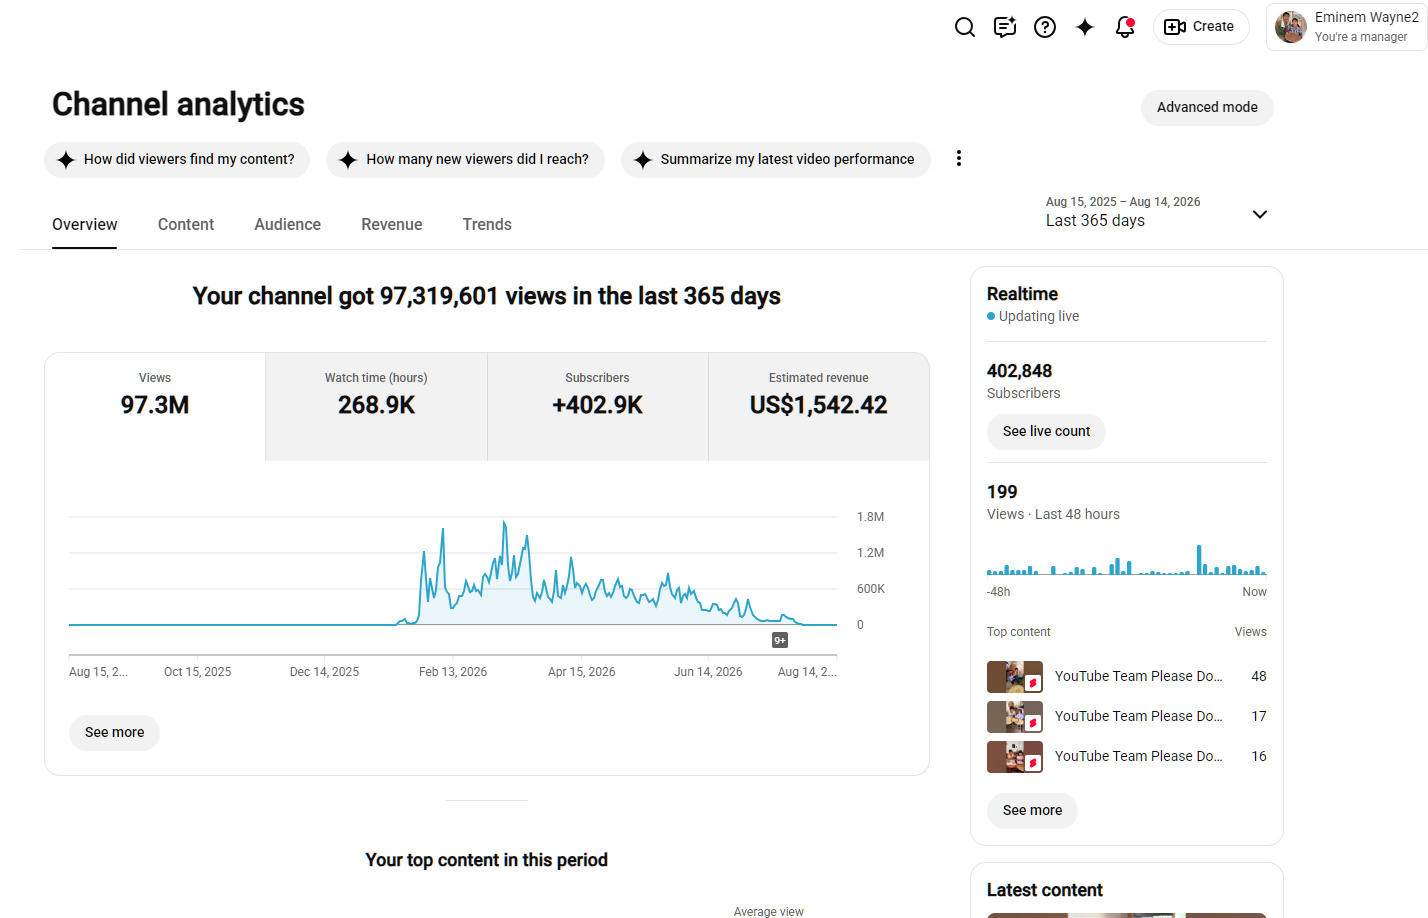Open the first top content video thumbnail
The height and width of the screenshot is (918, 1428).
coord(1015,677)
